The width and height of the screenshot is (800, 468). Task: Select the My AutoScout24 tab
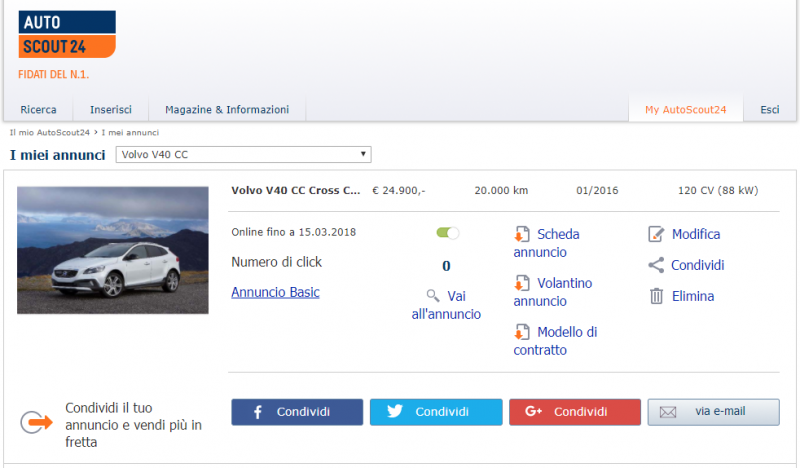tap(686, 110)
